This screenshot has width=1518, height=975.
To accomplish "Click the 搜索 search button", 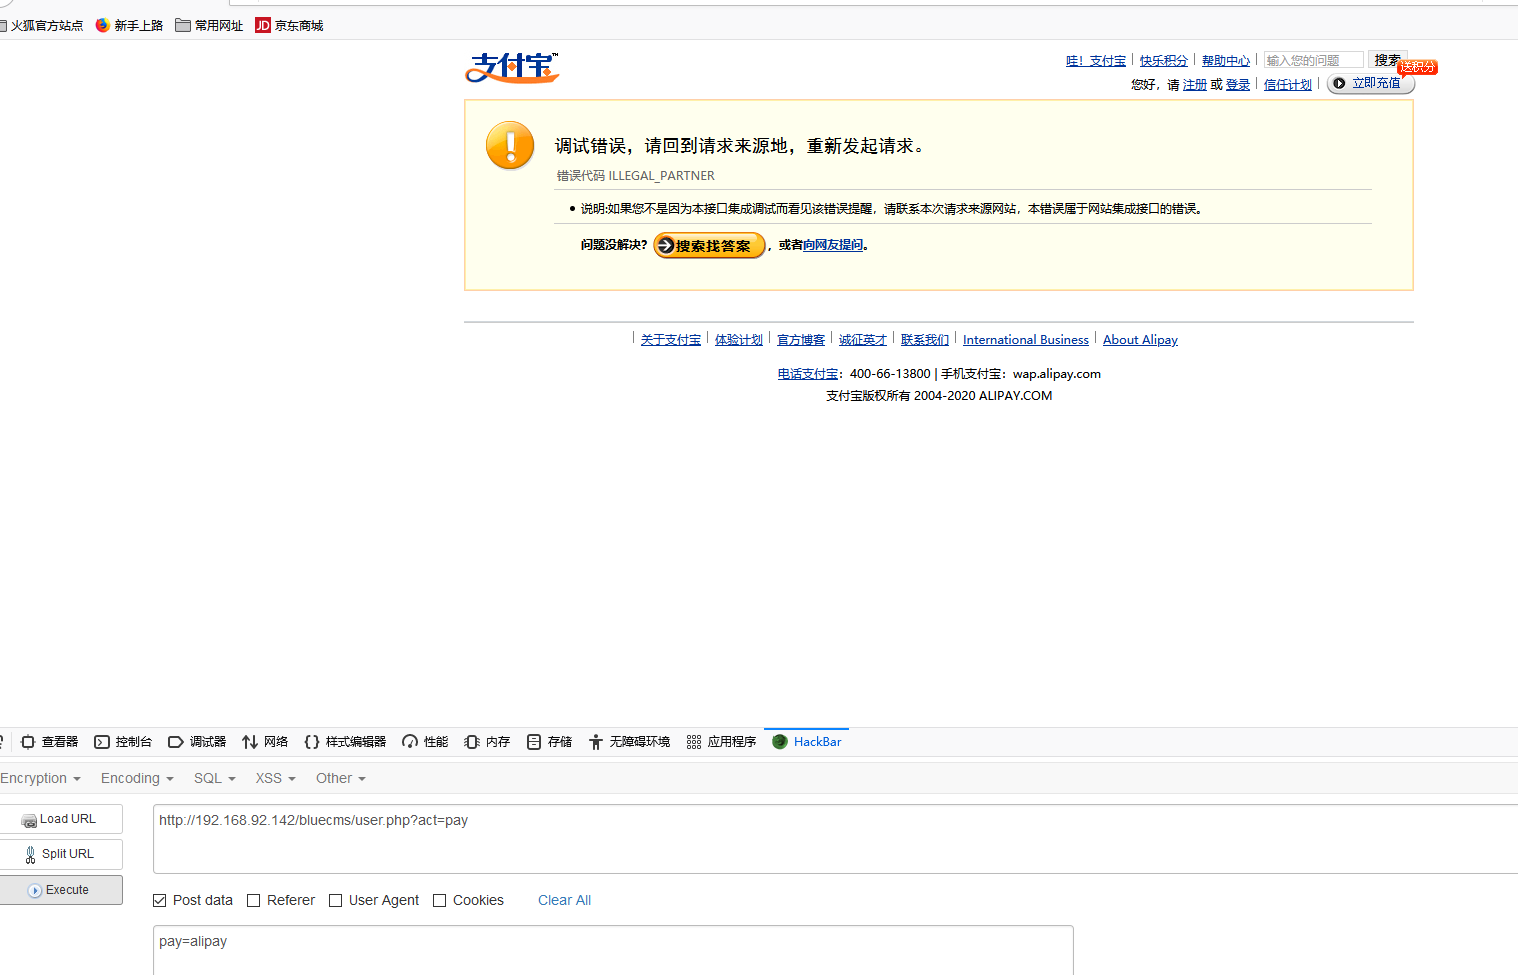I will (x=1387, y=60).
